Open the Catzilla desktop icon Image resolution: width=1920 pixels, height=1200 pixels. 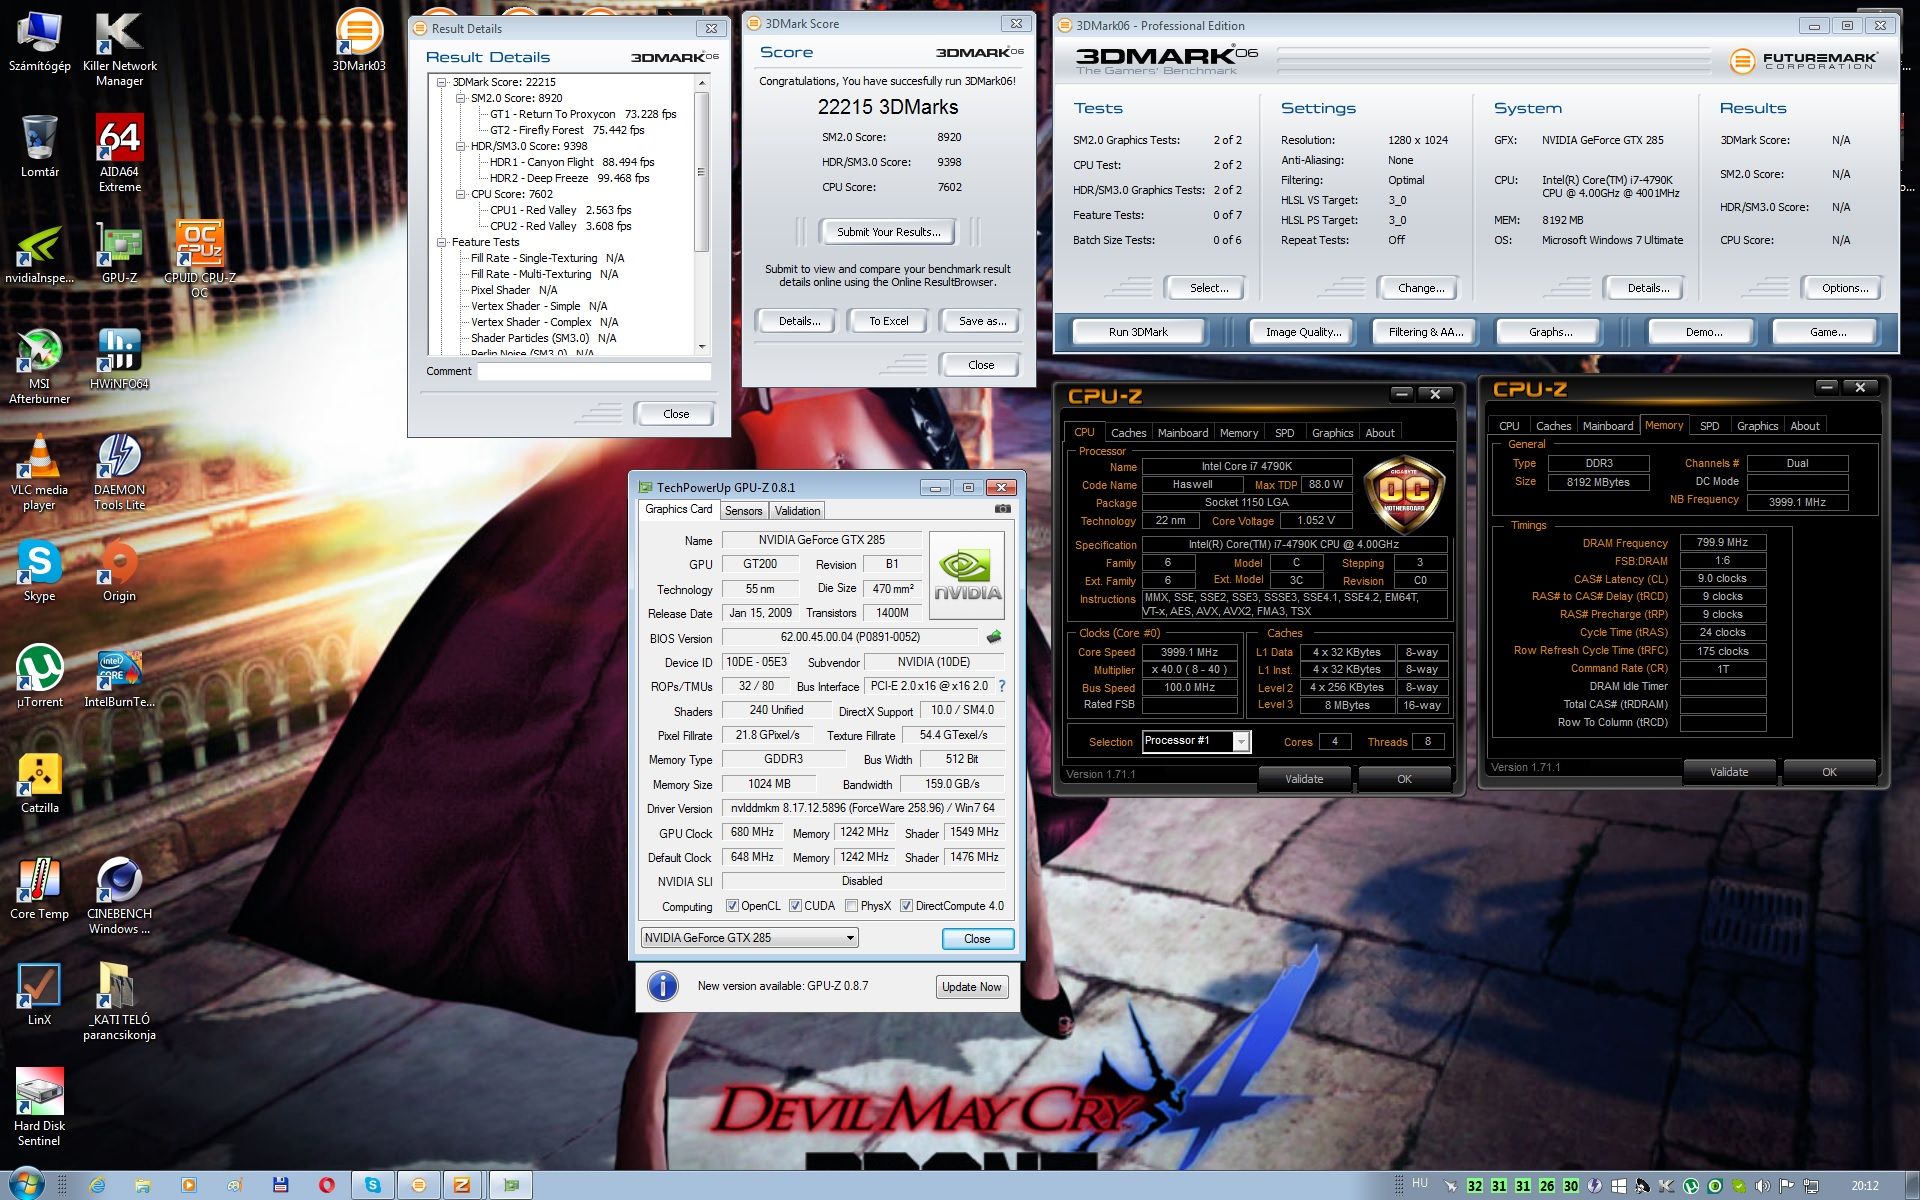tap(39, 783)
